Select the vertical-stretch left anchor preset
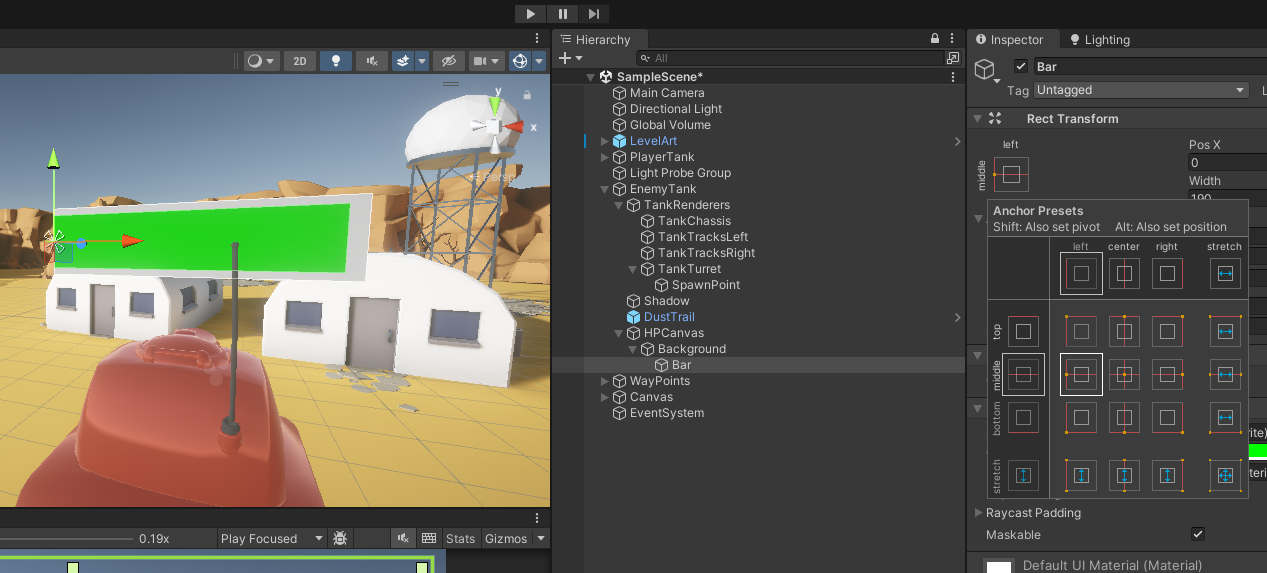Viewport: 1267px width, 573px height. (x=1081, y=476)
